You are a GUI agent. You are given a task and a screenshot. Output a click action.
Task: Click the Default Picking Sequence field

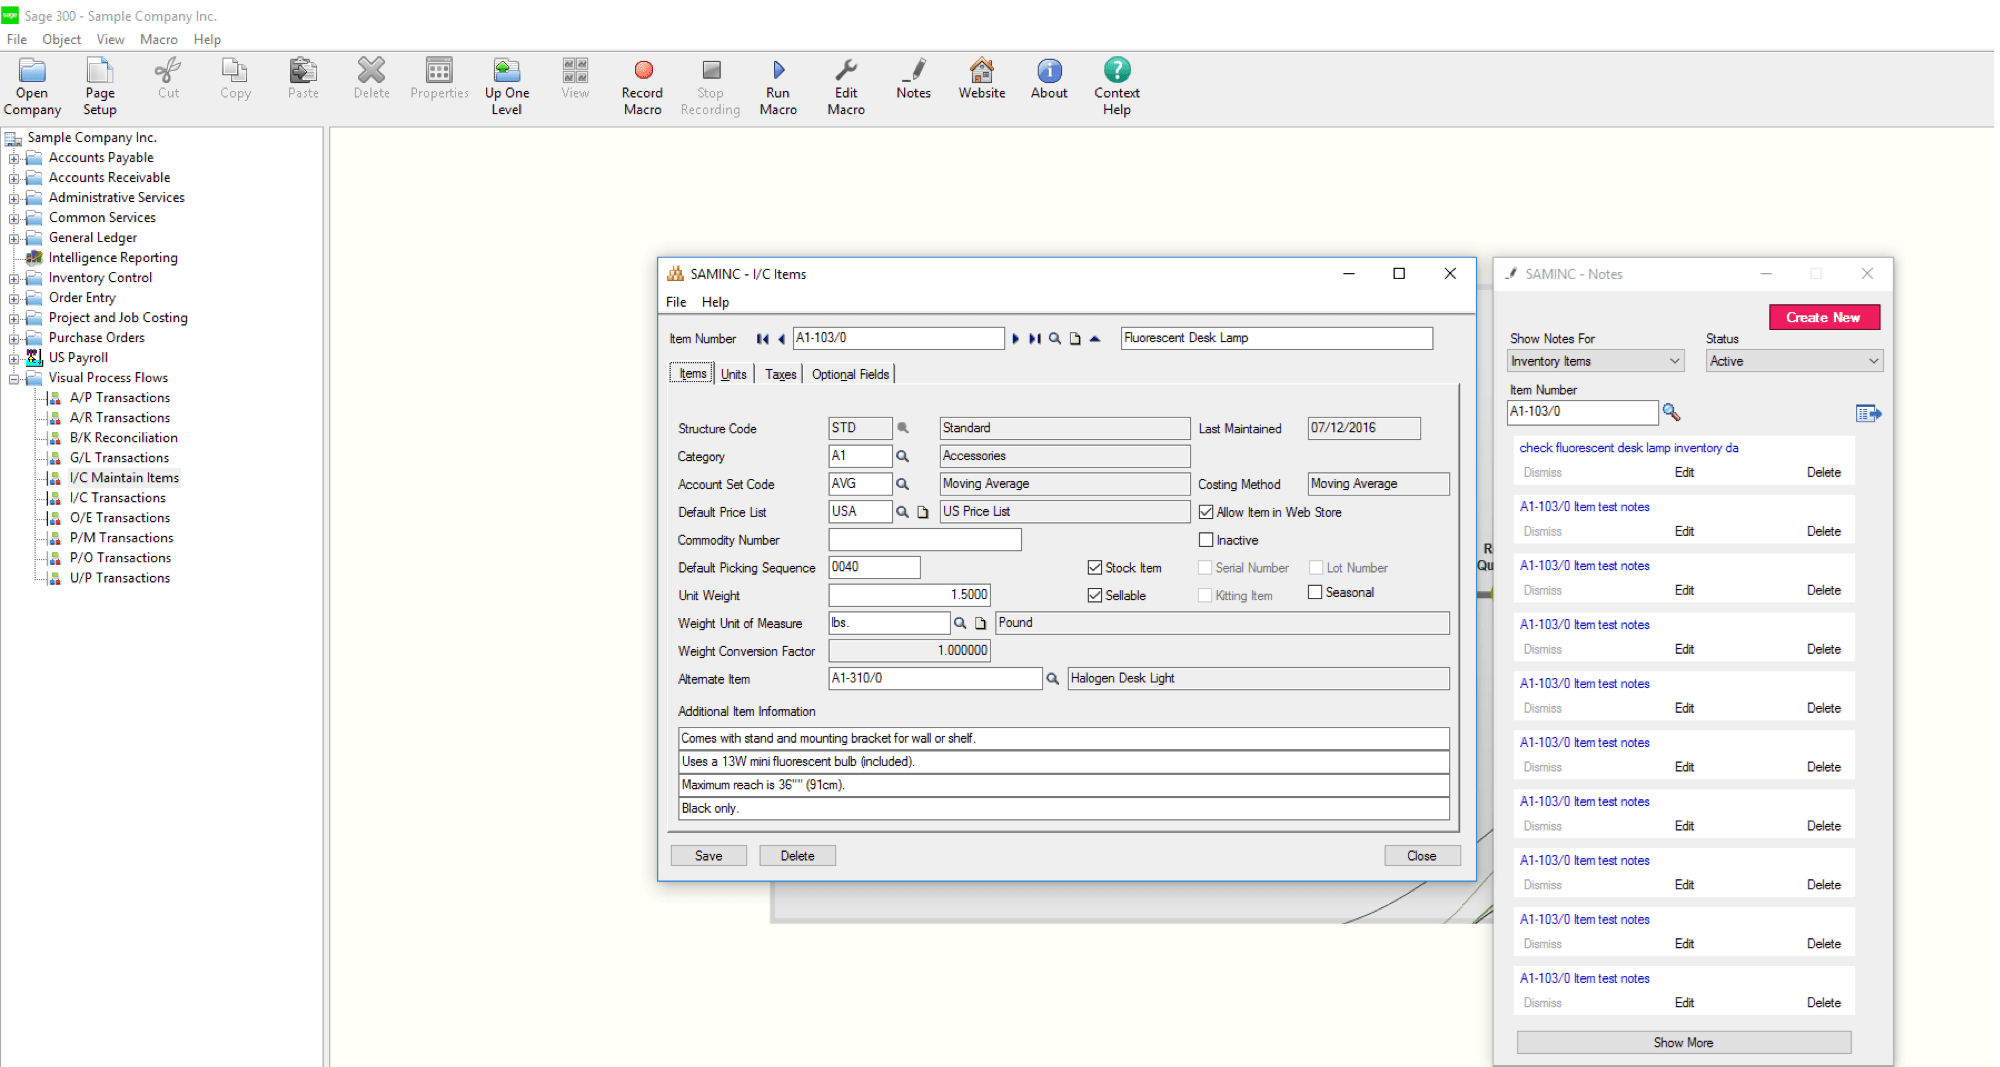[x=875, y=567]
